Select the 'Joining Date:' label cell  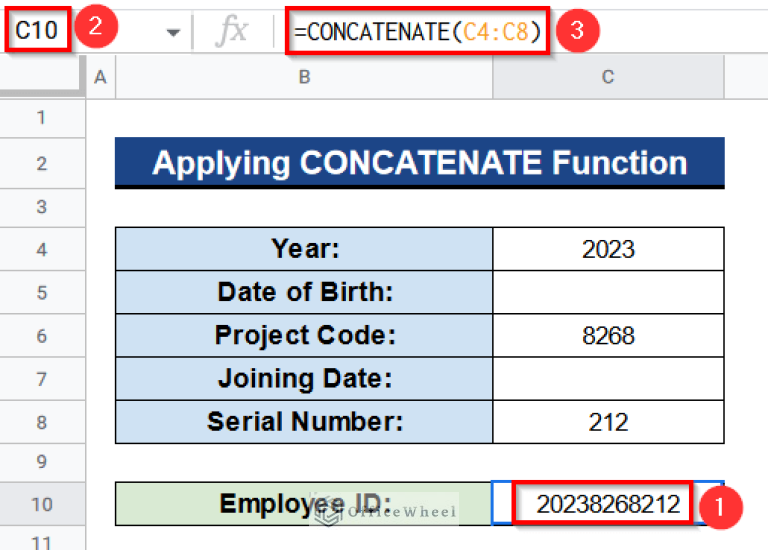pos(304,378)
